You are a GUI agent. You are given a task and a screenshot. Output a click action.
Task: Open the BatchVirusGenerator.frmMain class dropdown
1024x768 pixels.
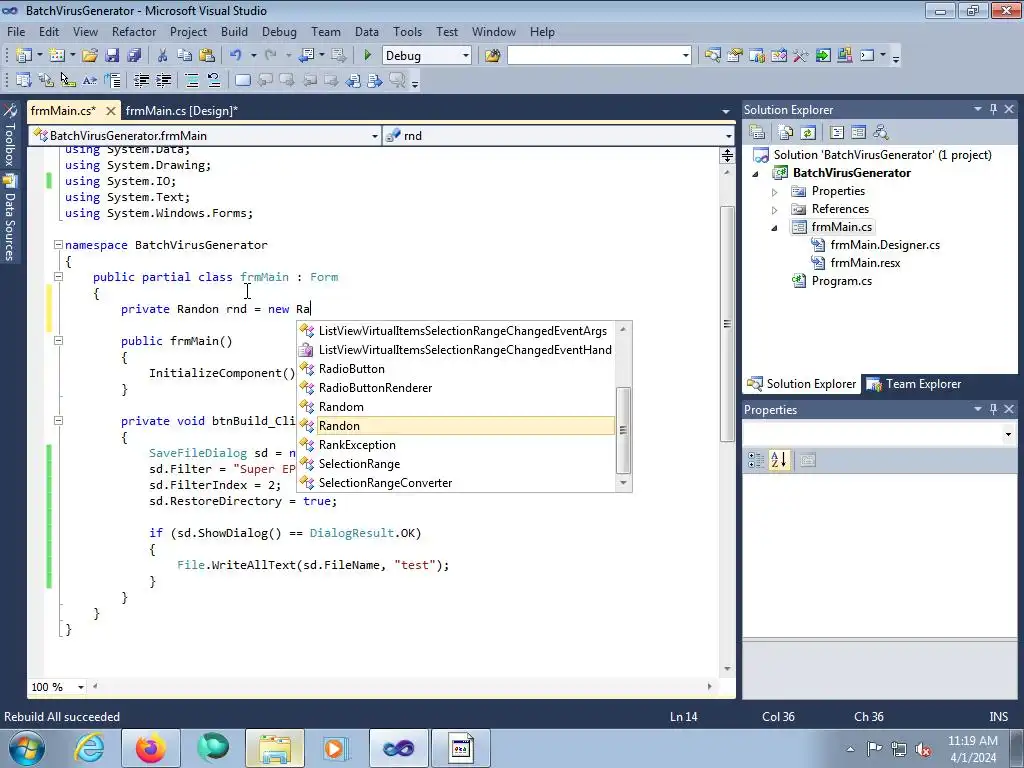pyautogui.click(x=374, y=136)
